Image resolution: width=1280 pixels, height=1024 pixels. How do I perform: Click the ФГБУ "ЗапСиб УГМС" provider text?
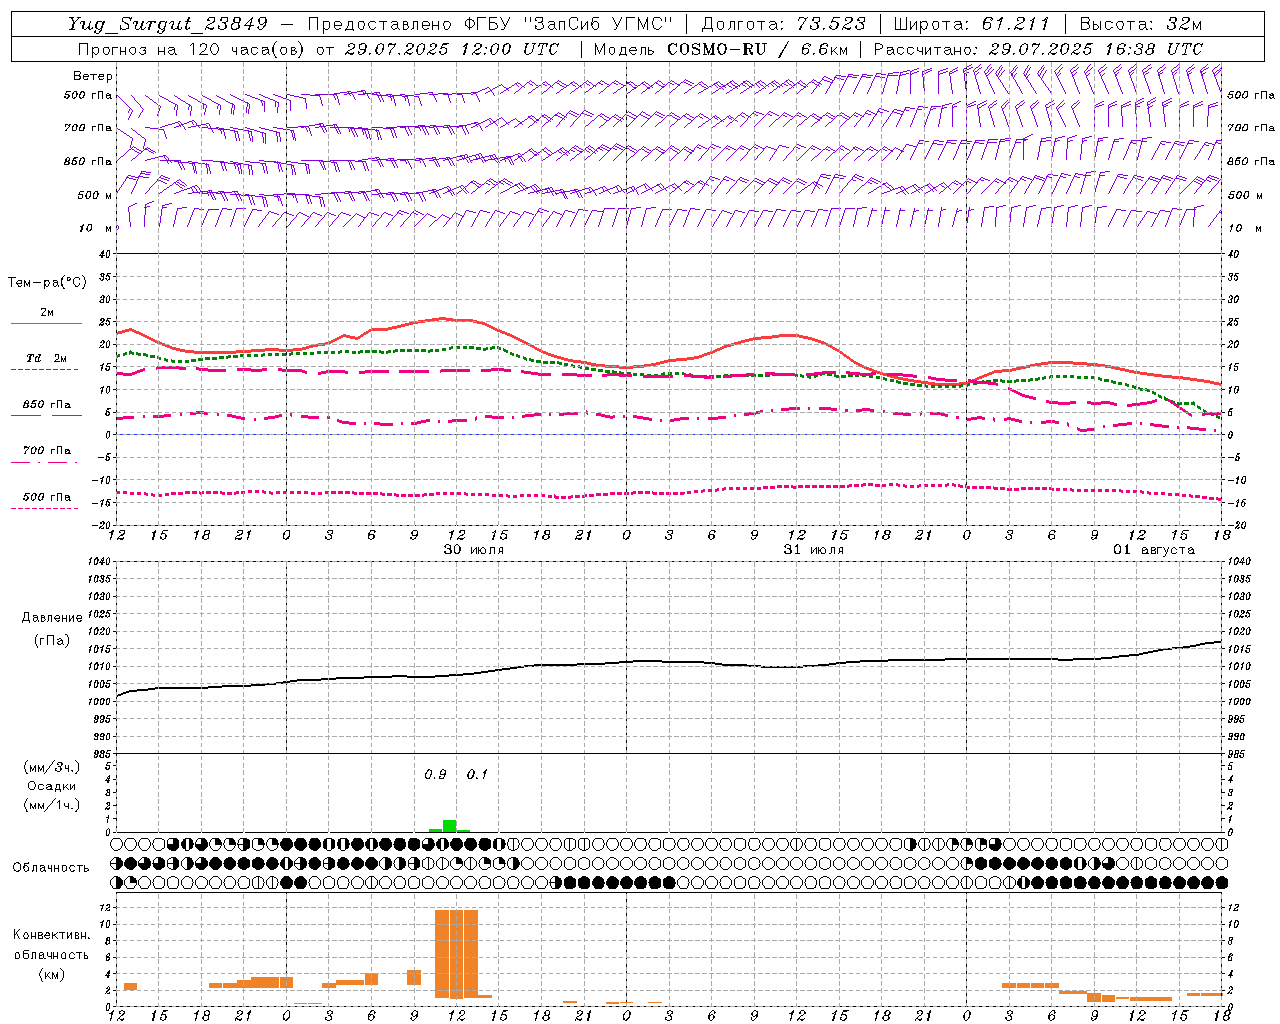click(568, 24)
